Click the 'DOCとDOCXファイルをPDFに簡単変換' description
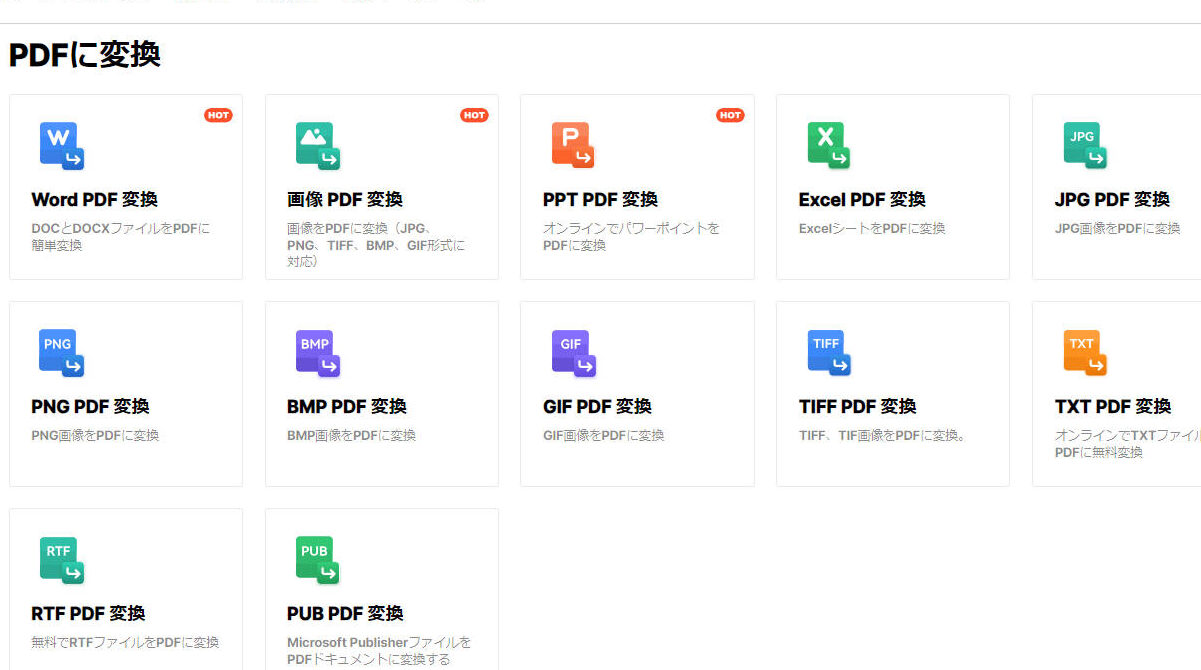The image size is (1201, 670). click(121, 237)
